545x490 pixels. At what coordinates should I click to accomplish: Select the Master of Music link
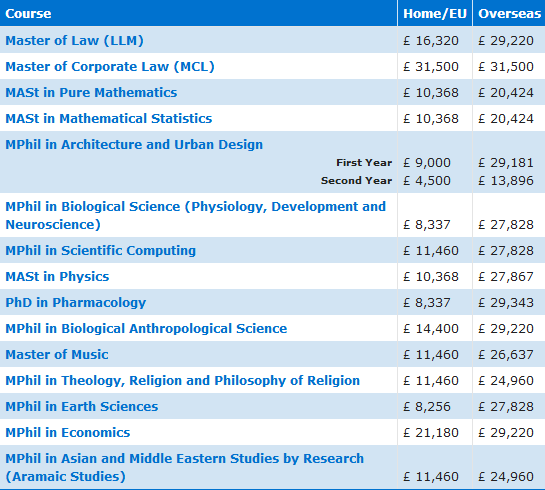[x=57, y=354]
